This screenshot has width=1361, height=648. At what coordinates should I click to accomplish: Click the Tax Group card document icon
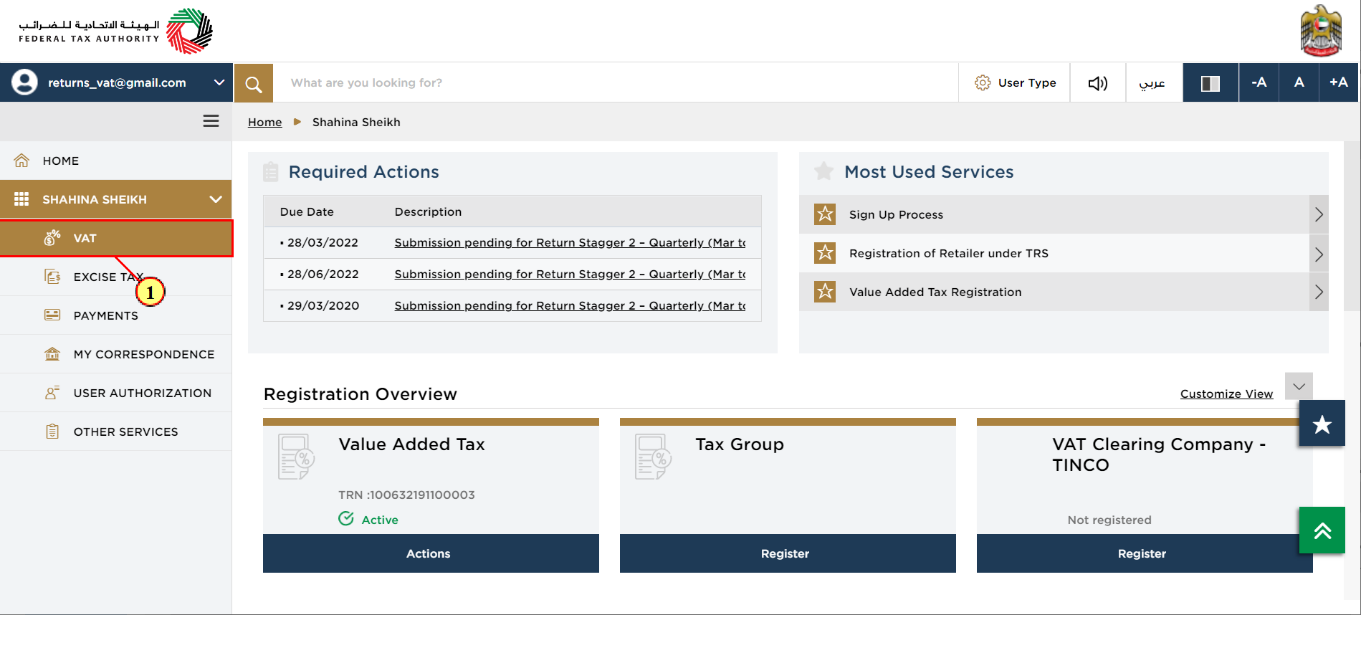pyautogui.click(x=653, y=457)
